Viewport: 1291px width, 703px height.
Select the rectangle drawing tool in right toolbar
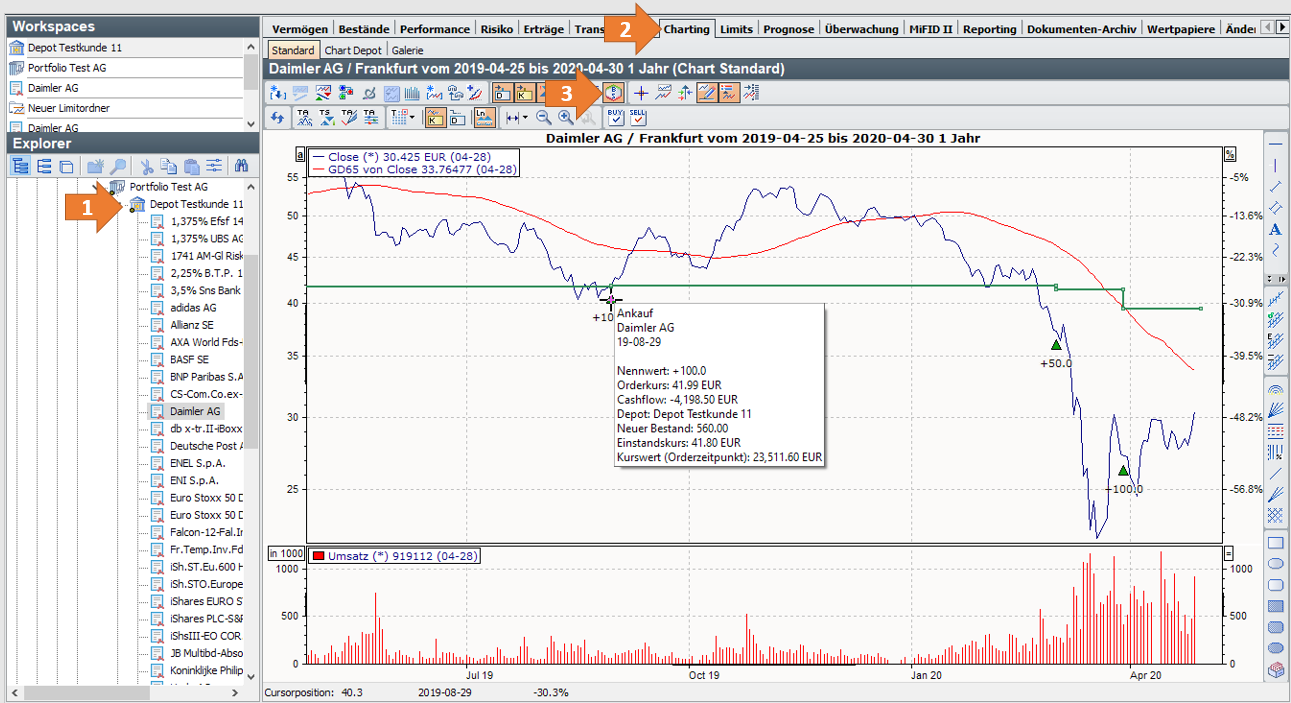pos(1275,543)
